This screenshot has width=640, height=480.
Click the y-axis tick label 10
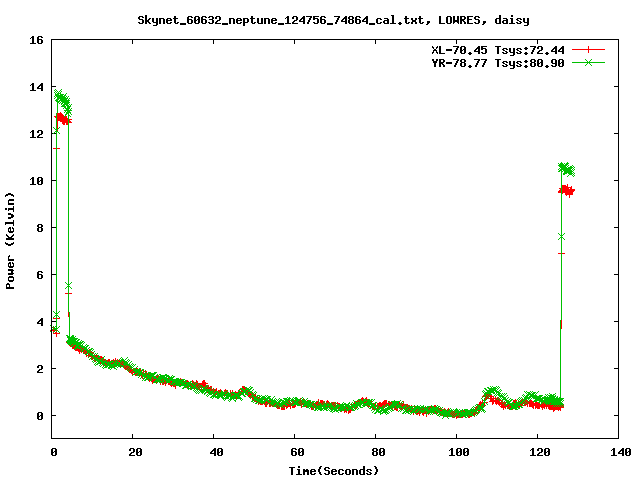(36, 181)
